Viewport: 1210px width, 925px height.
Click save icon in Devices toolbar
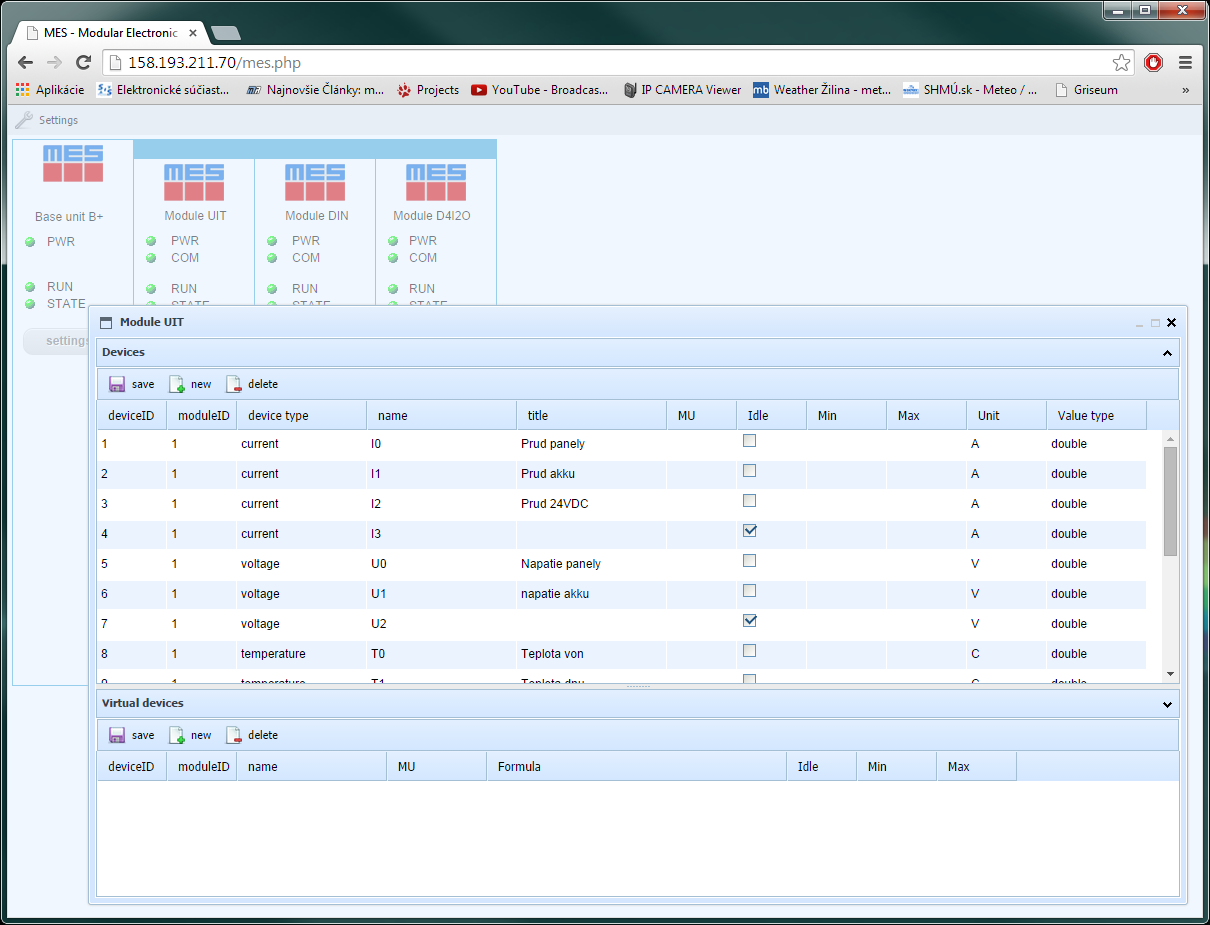click(117, 384)
